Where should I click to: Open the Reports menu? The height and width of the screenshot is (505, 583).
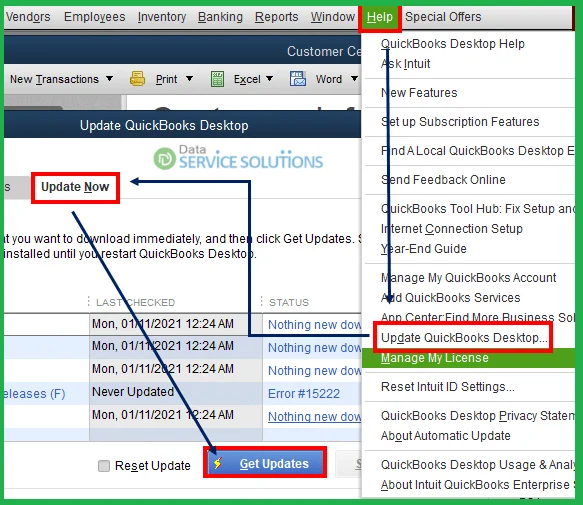coord(276,17)
